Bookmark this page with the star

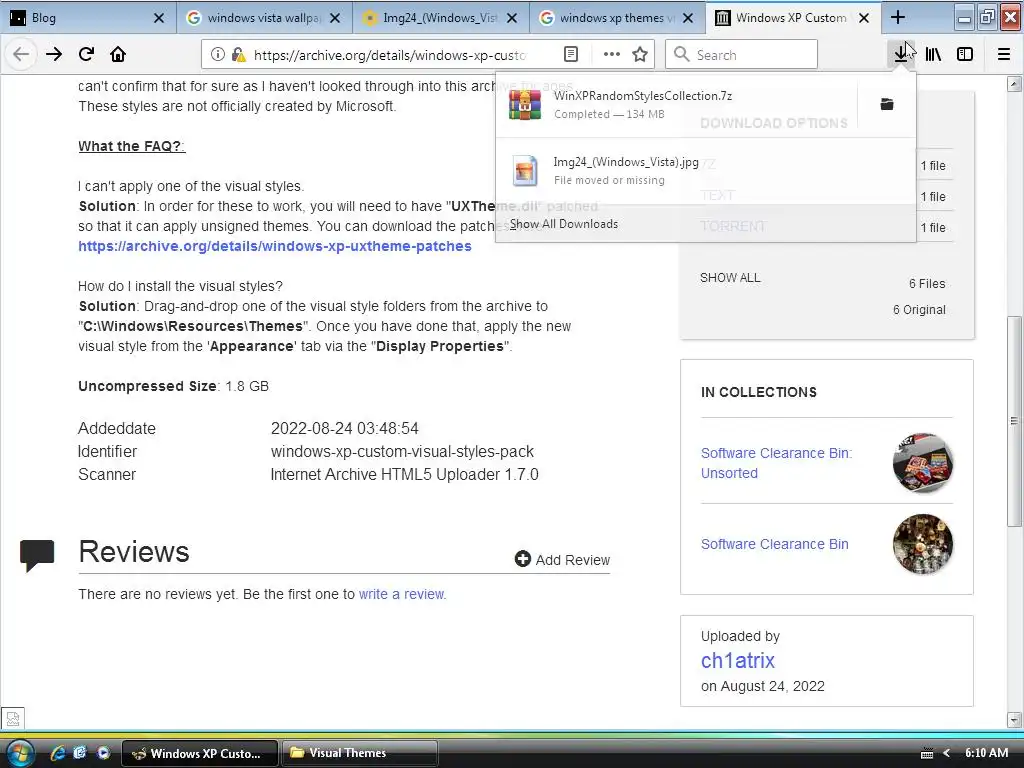pyautogui.click(x=640, y=54)
